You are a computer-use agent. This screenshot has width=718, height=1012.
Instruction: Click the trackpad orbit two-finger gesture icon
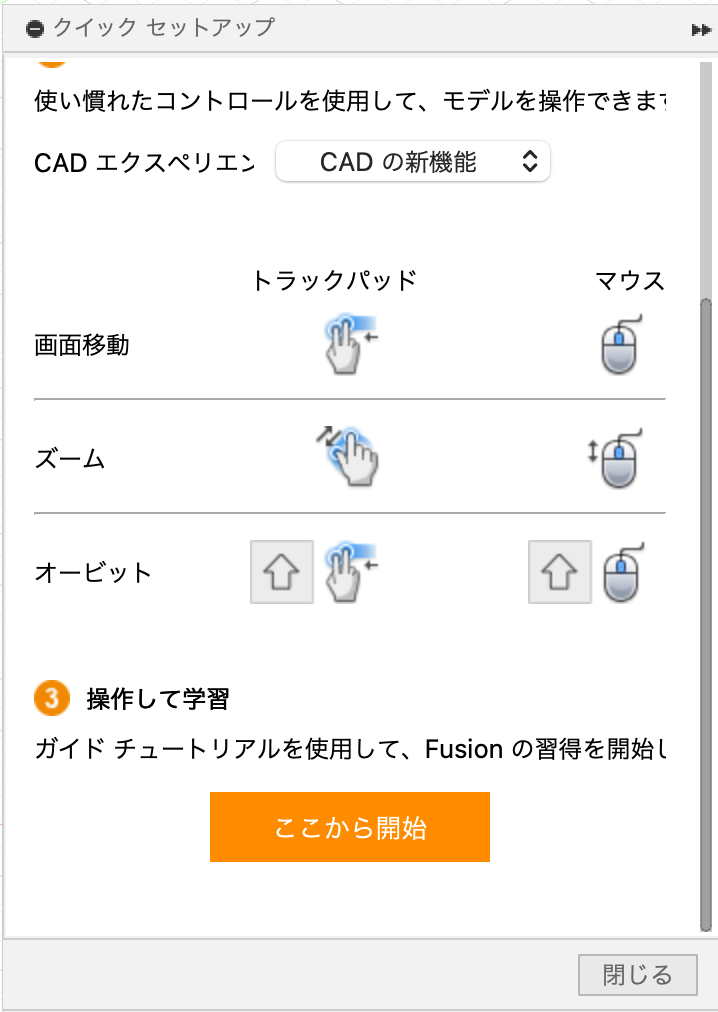point(351,572)
